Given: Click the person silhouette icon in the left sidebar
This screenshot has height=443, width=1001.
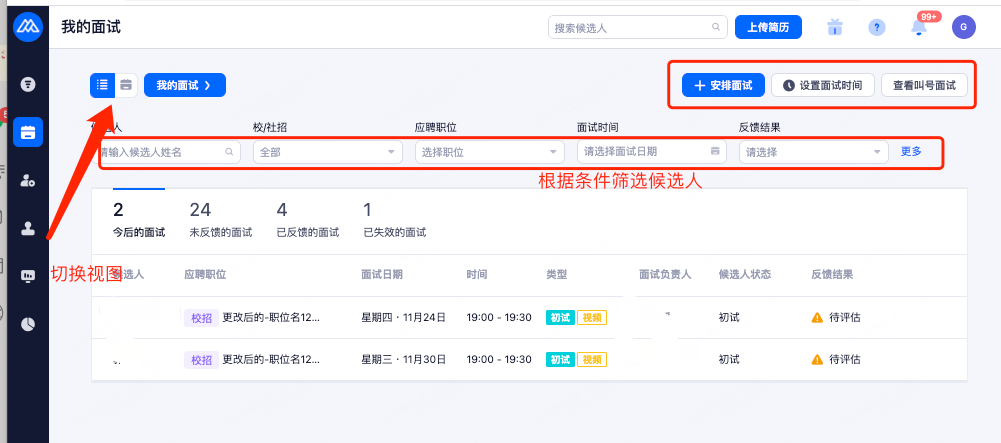Looking at the screenshot, I should (28, 228).
